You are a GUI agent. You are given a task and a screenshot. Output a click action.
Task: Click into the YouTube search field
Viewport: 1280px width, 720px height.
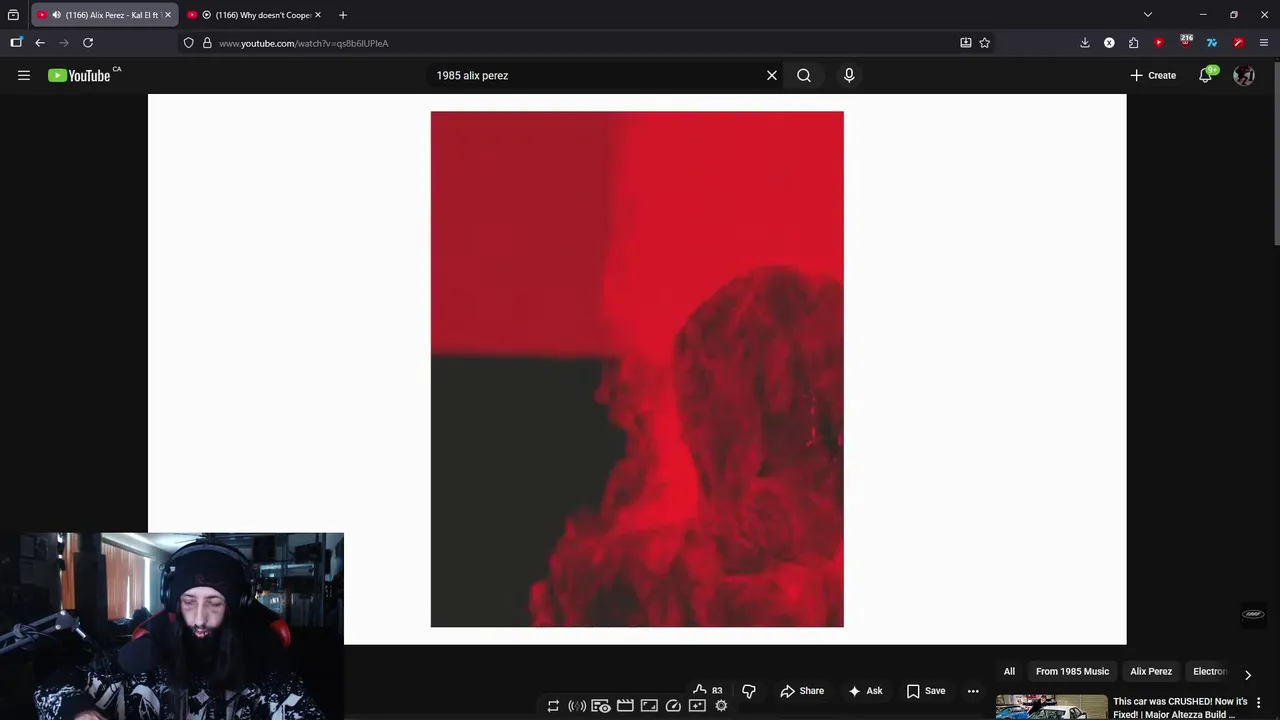pyautogui.click(x=595, y=75)
